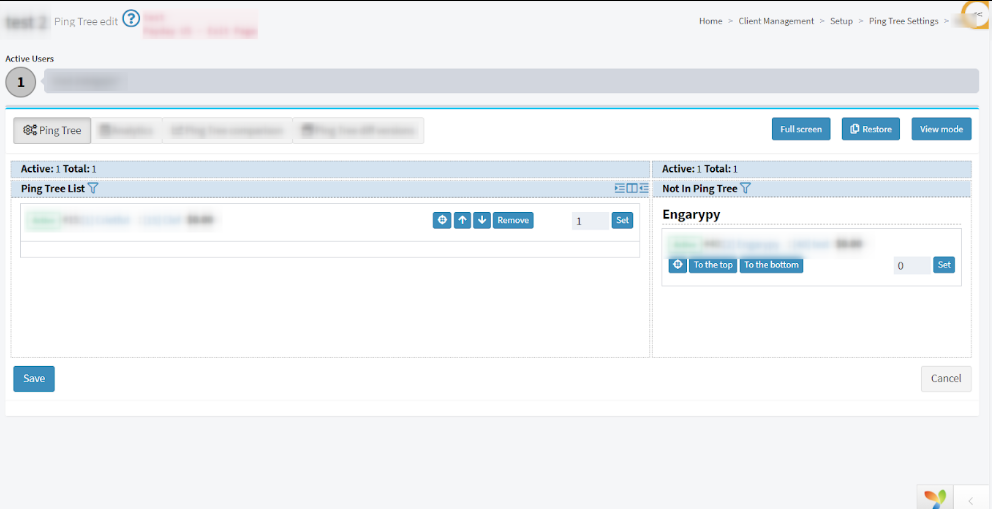The height and width of the screenshot is (509, 992).
Task: Switch to the Ping Tree tab
Action: tap(53, 130)
